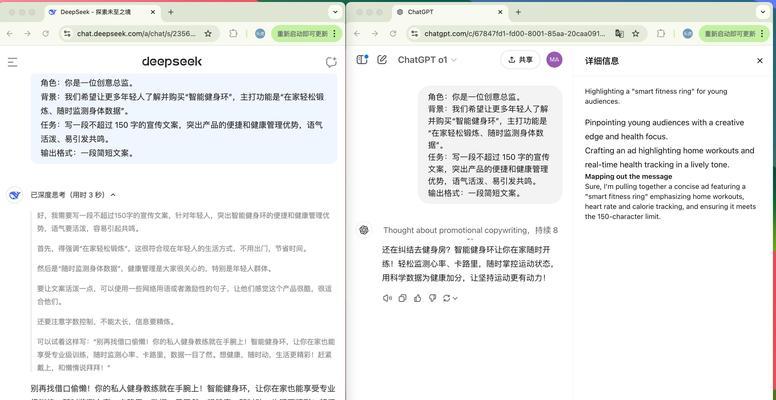Toggle the ChatGPT sidebar panel
The image size is (776, 400).
point(362,59)
